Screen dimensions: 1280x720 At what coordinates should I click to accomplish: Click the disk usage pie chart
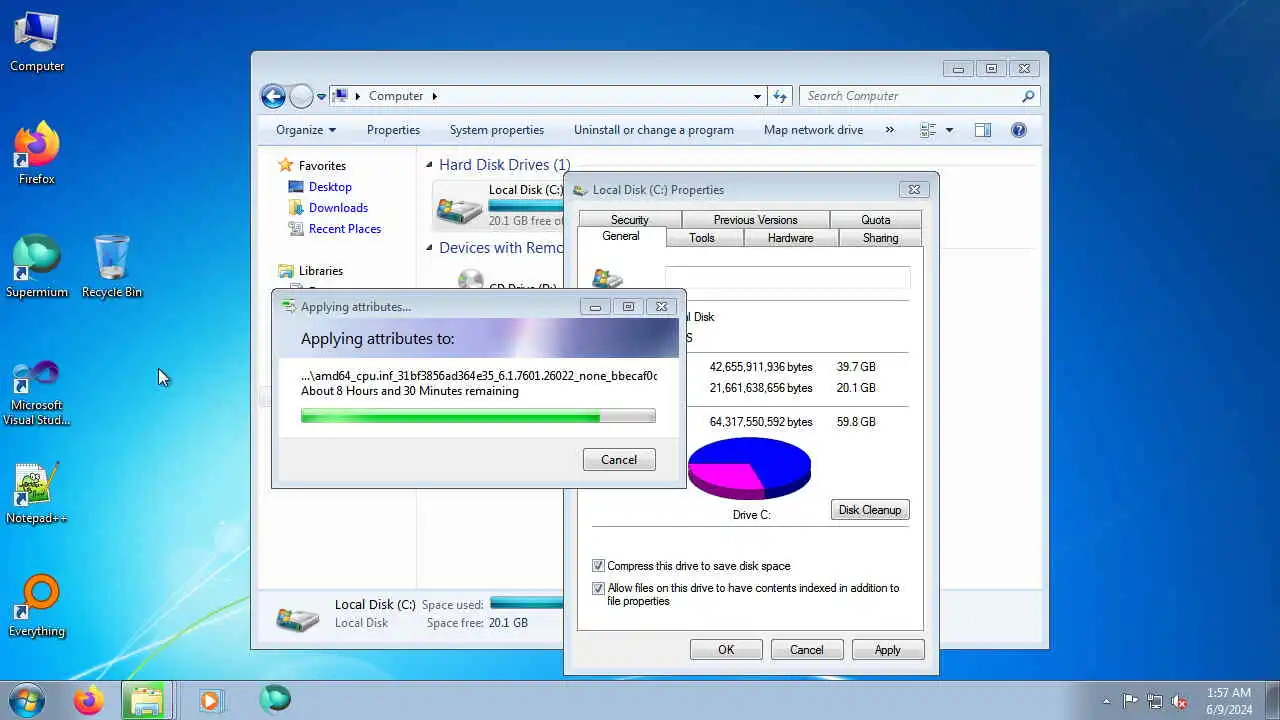click(x=749, y=467)
